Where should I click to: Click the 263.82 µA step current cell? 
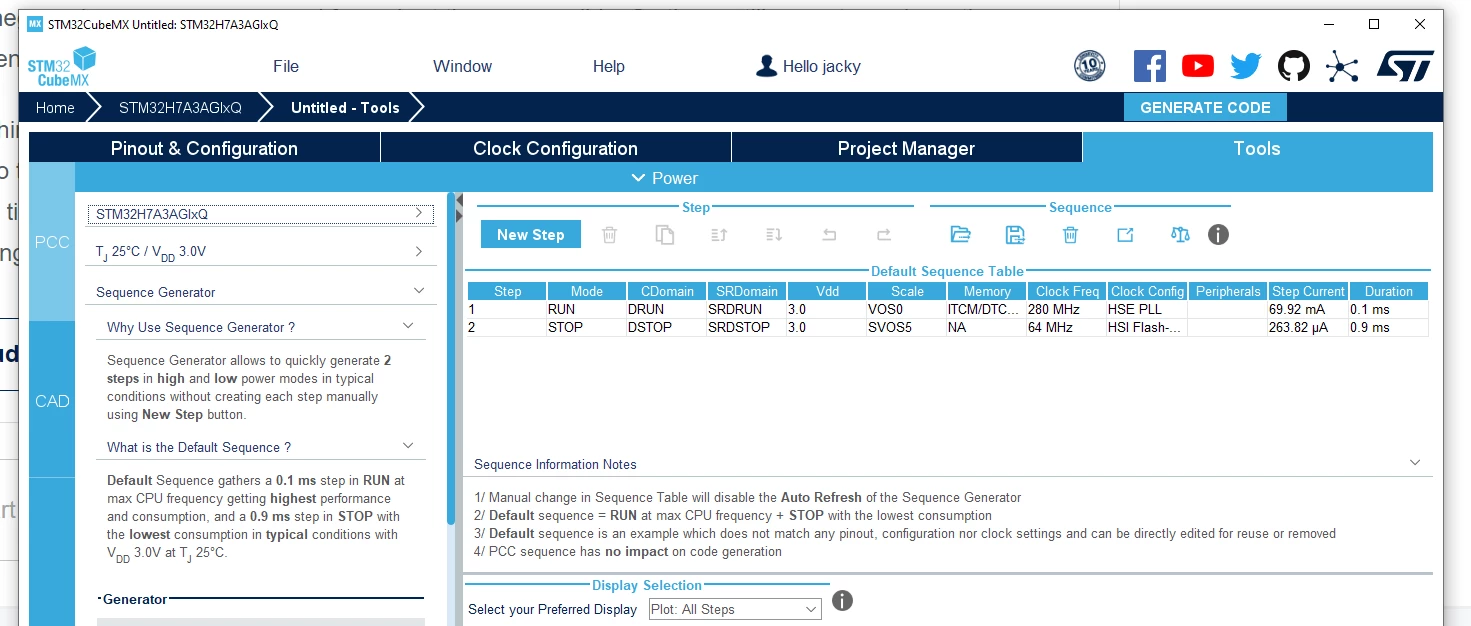pos(1308,327)
